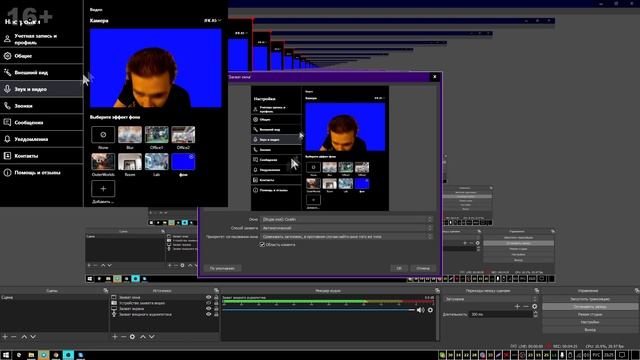
Task: Open Внешний вид section in Skype settings
Action: [42, 73]
